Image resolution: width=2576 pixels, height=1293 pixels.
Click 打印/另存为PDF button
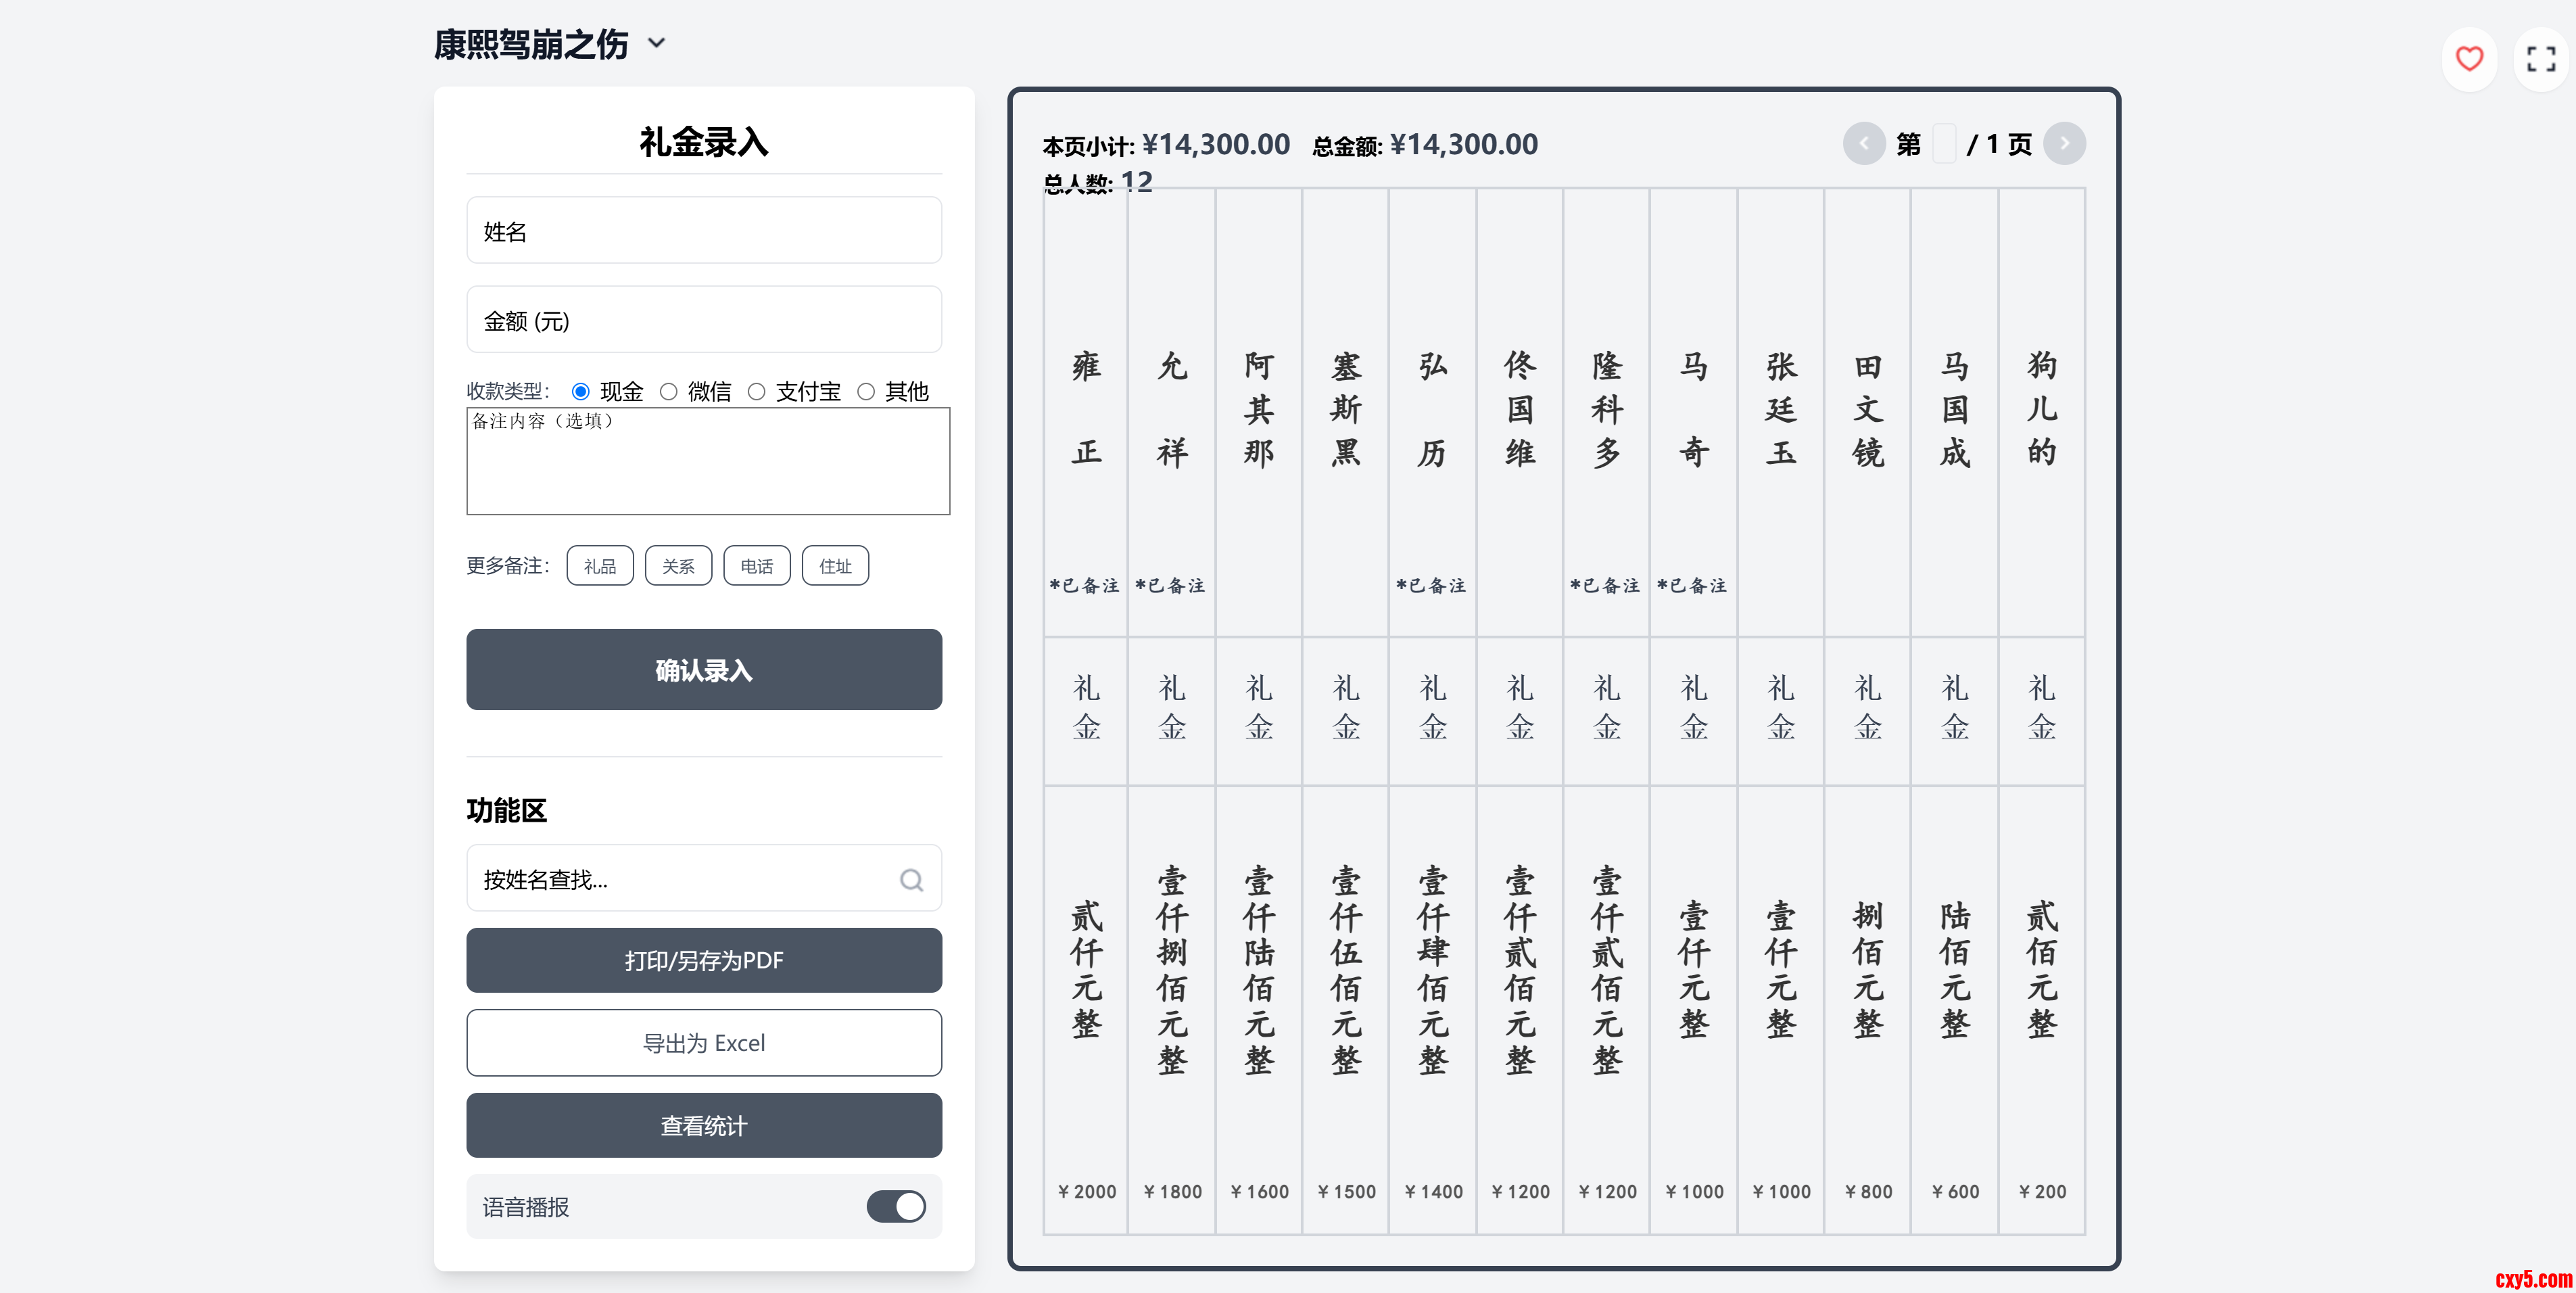[x=703, y=960]
